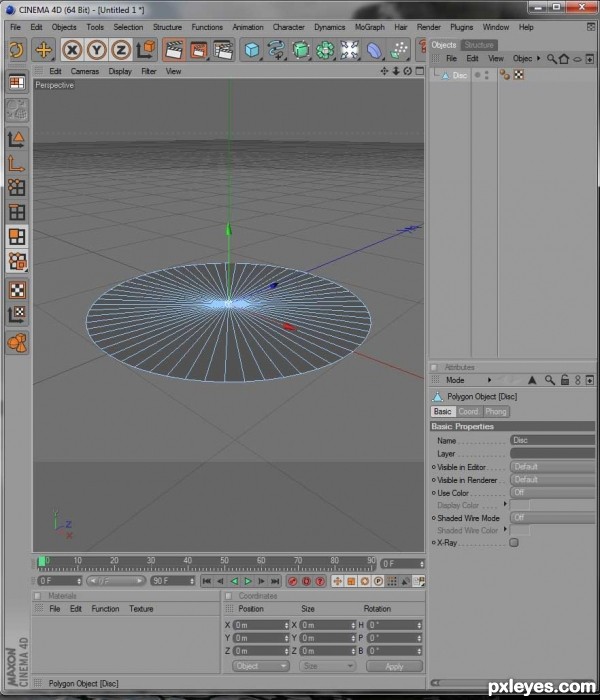
Task: Open the Array modeling objects flower icon
Action: click(x=325, y=50)
